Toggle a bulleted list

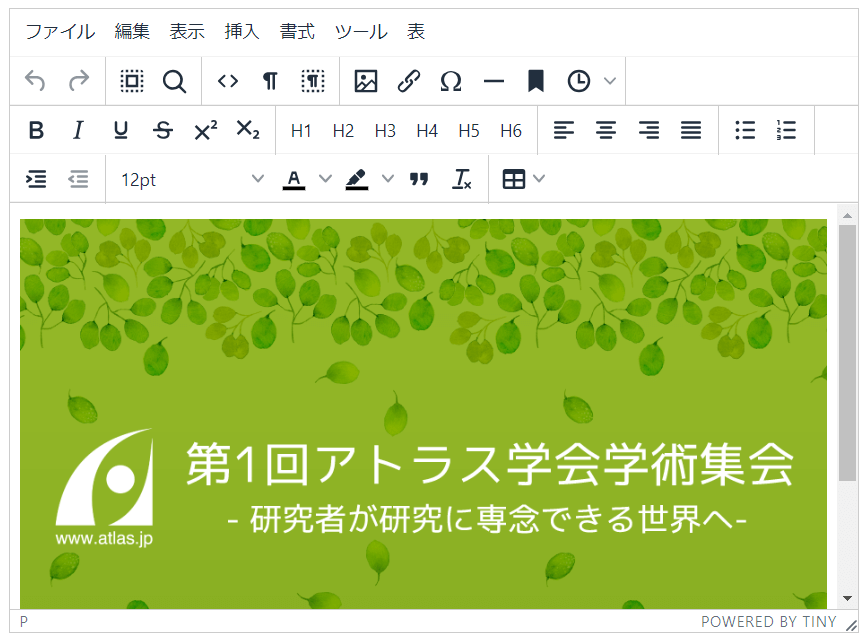(x=744, y=130)
